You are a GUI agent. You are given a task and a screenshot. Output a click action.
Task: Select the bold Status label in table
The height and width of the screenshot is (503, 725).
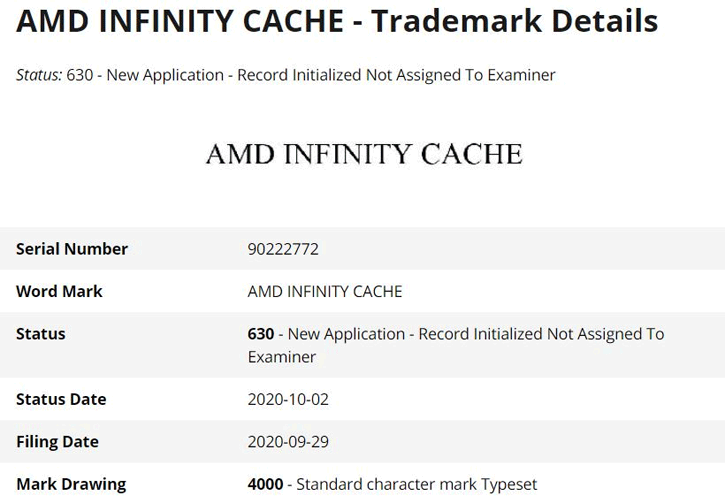pyautogui.click(x=41, y=334)
